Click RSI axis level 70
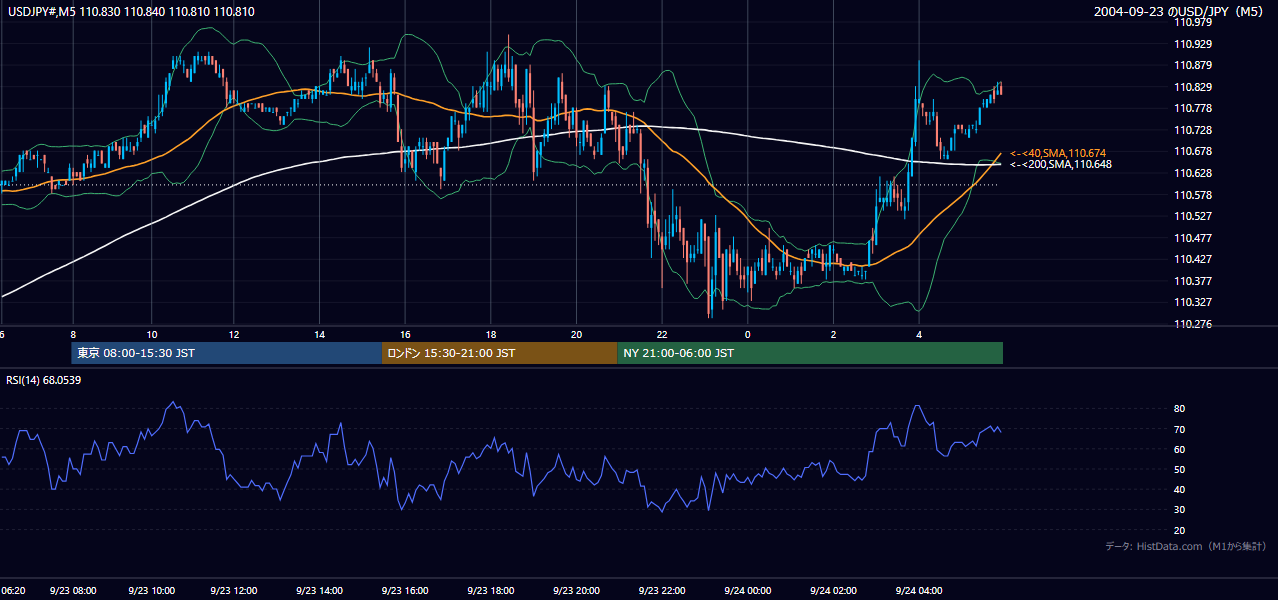Screen dimensions: 1278x600 1180,429
